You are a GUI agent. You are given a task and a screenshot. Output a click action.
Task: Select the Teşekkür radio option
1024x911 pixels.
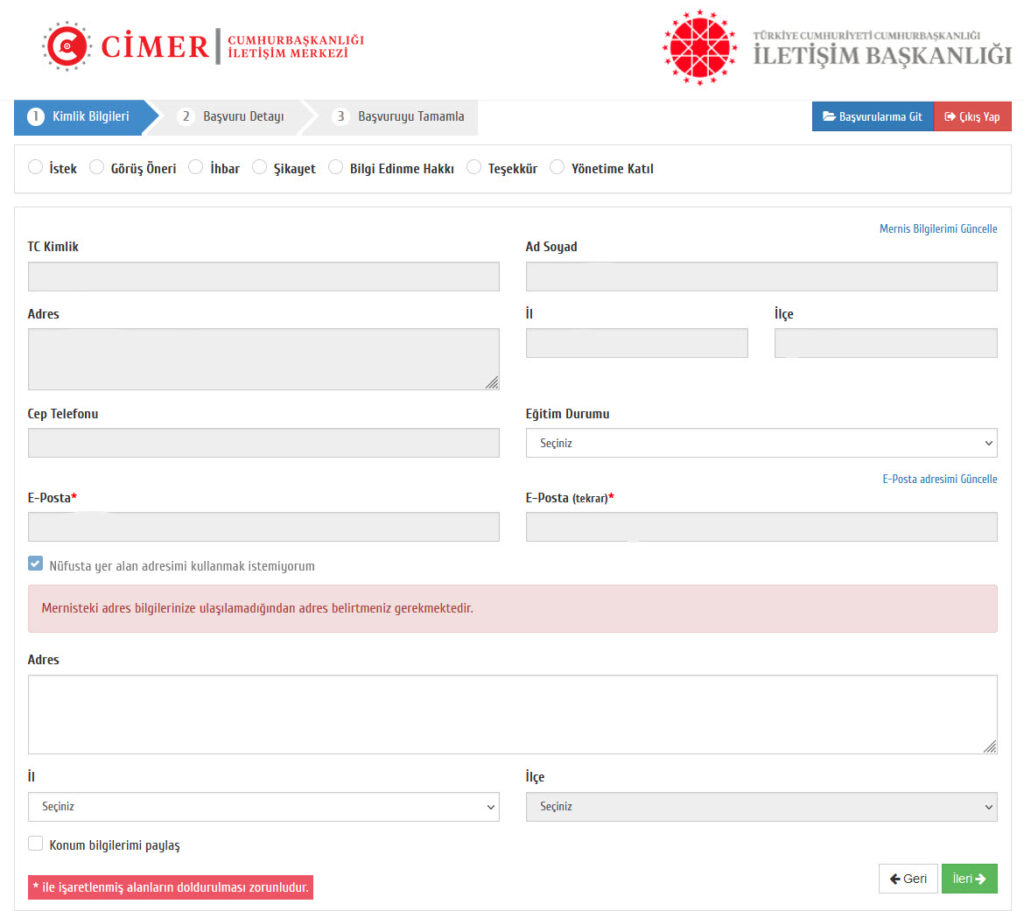click(474, 168)
